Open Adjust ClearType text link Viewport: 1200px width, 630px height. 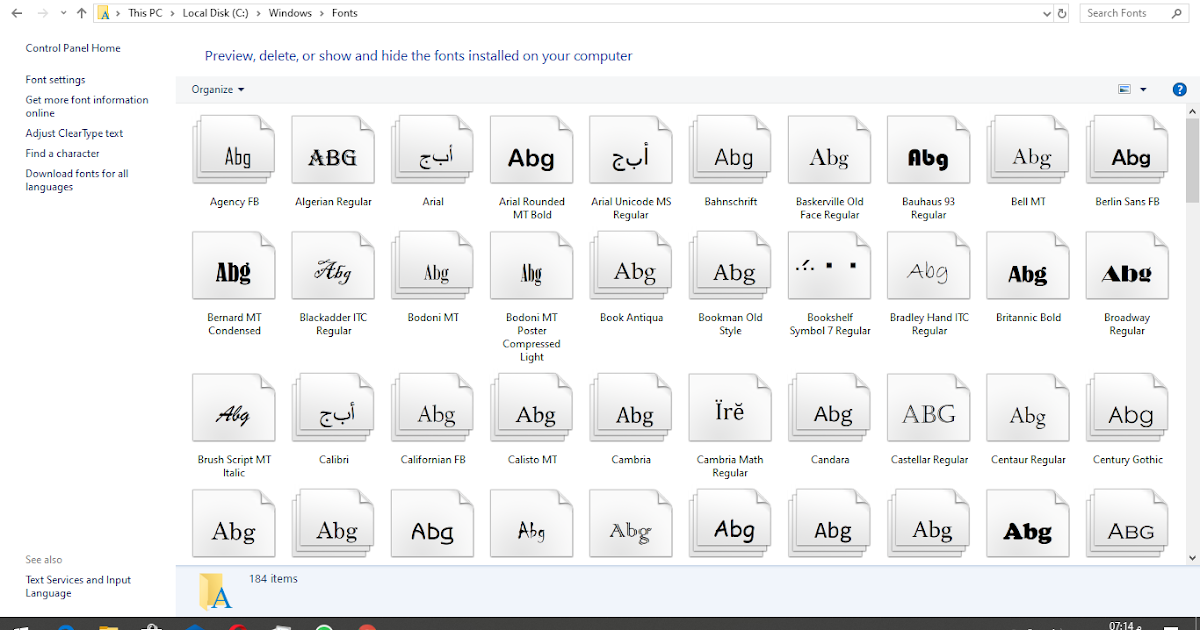74,133
